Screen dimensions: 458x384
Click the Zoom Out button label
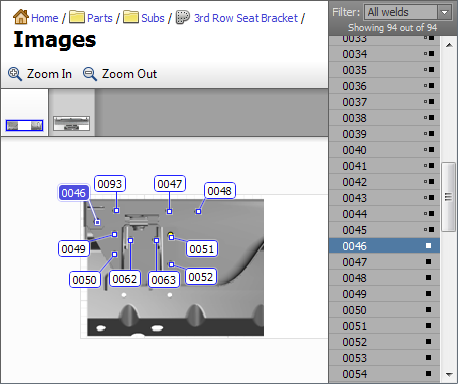coord(129,74)
